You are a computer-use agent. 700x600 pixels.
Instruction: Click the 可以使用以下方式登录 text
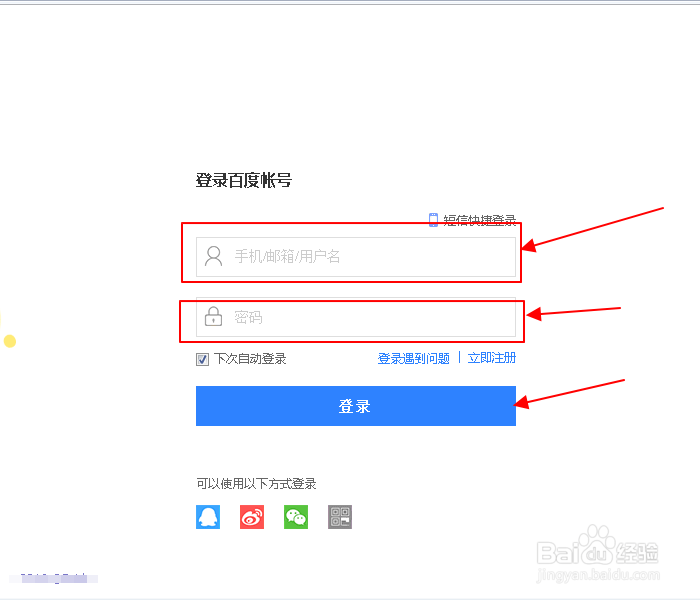coord(256,483)
